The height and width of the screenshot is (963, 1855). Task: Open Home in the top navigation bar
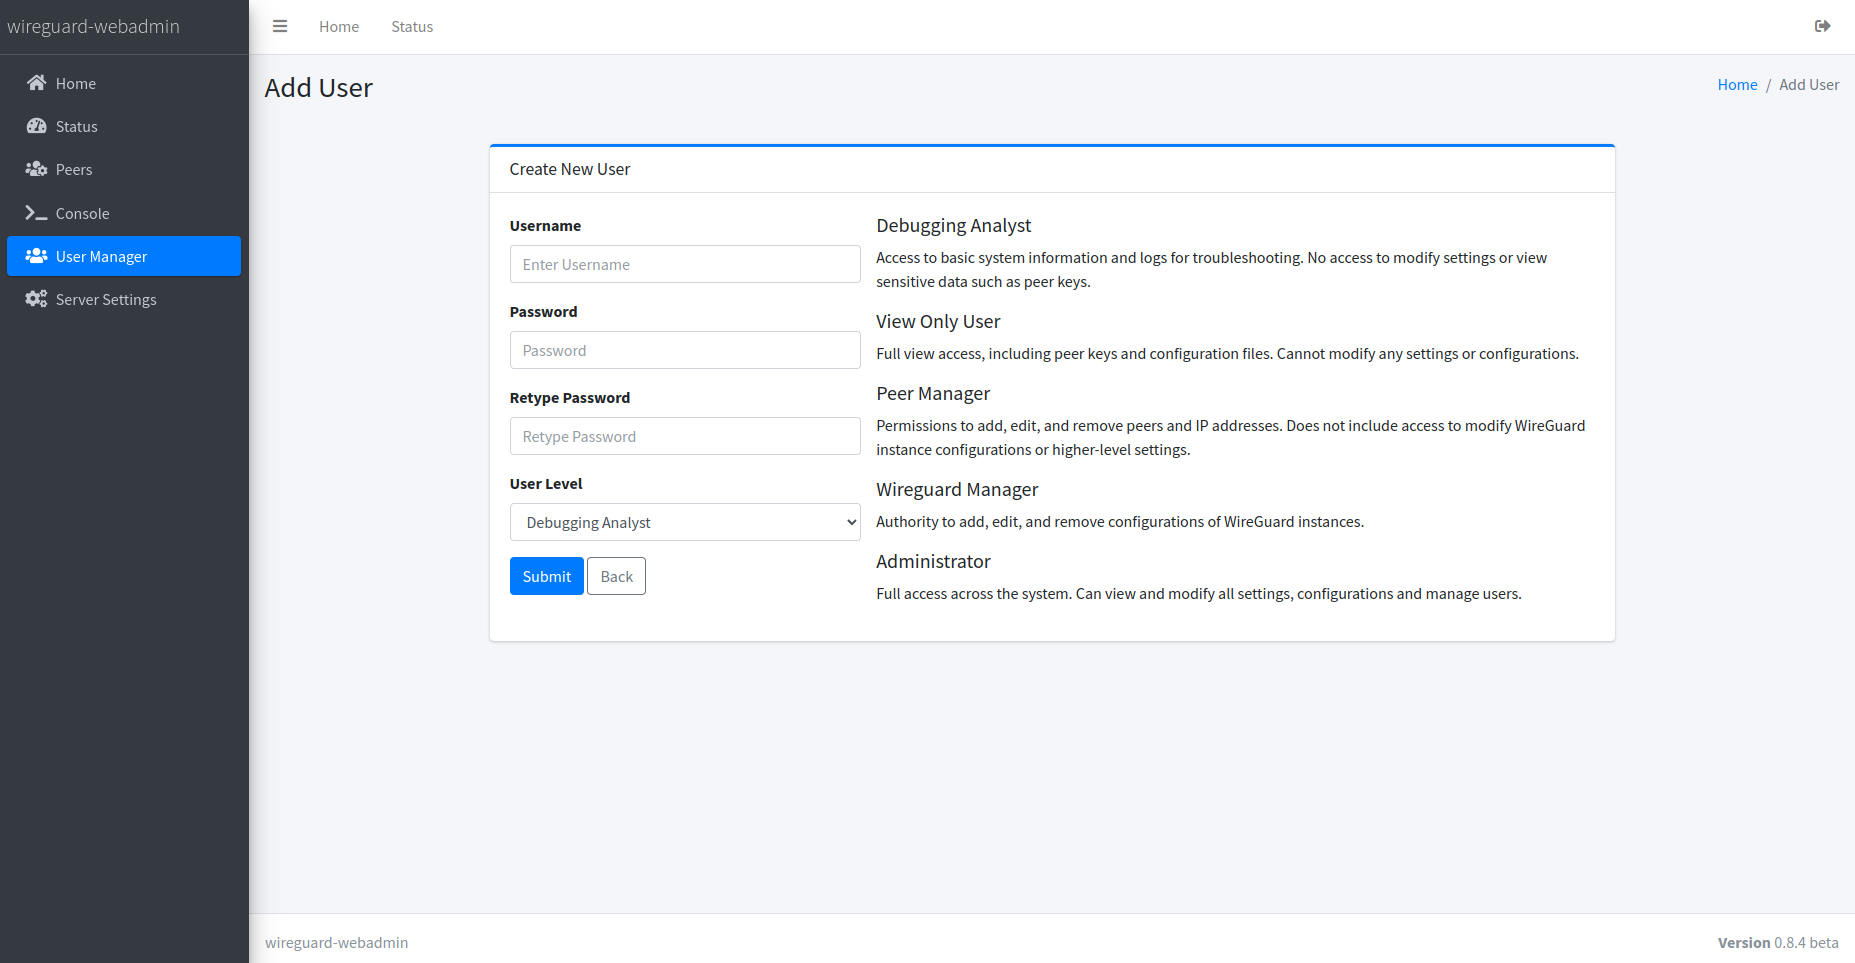click(x=339, y=27)
